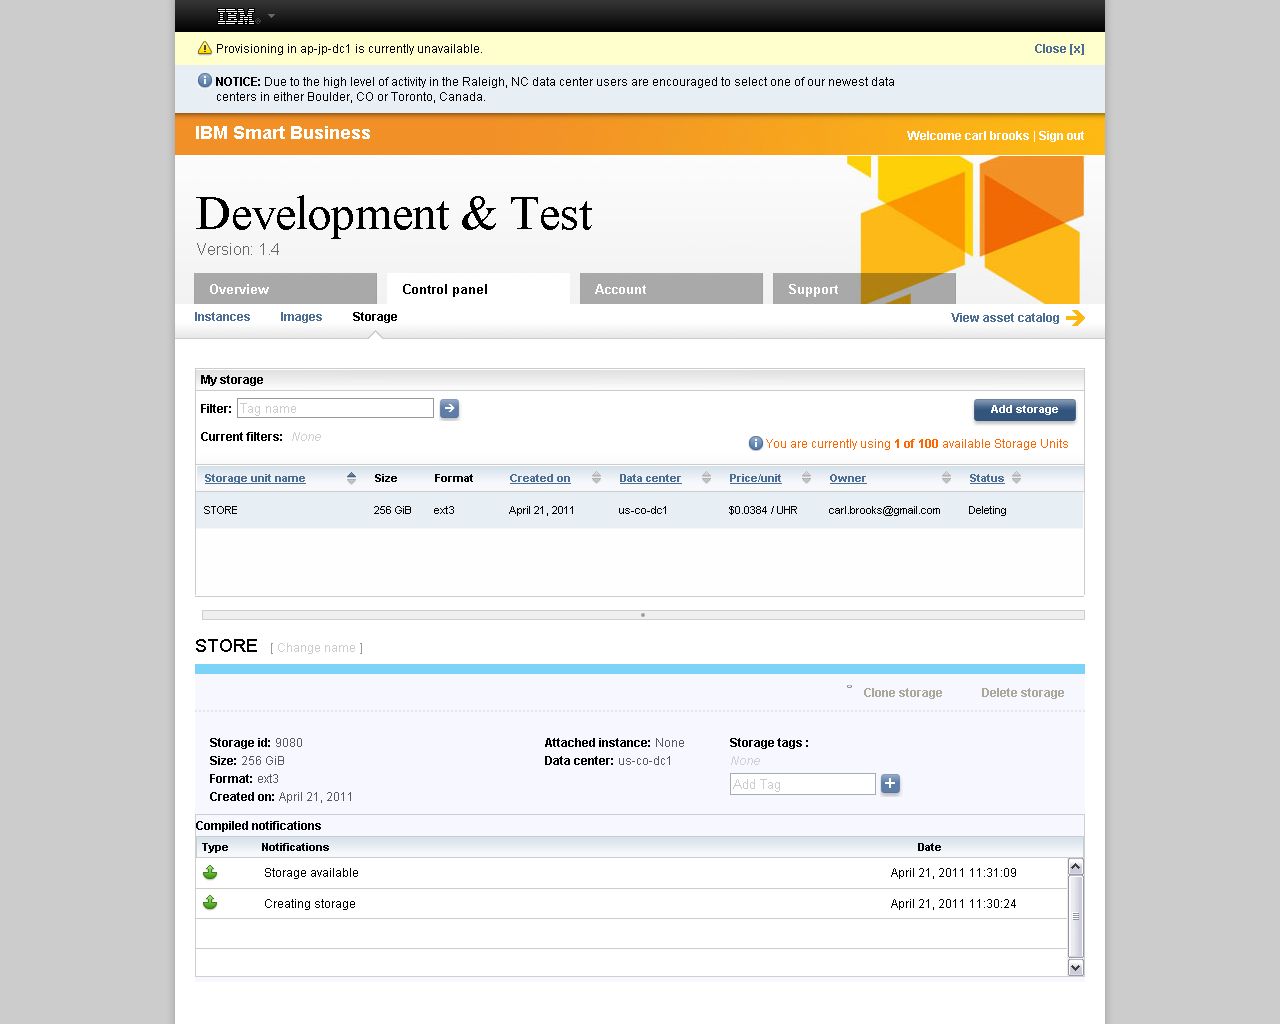Sign out of the account

tap(1061, 136)
